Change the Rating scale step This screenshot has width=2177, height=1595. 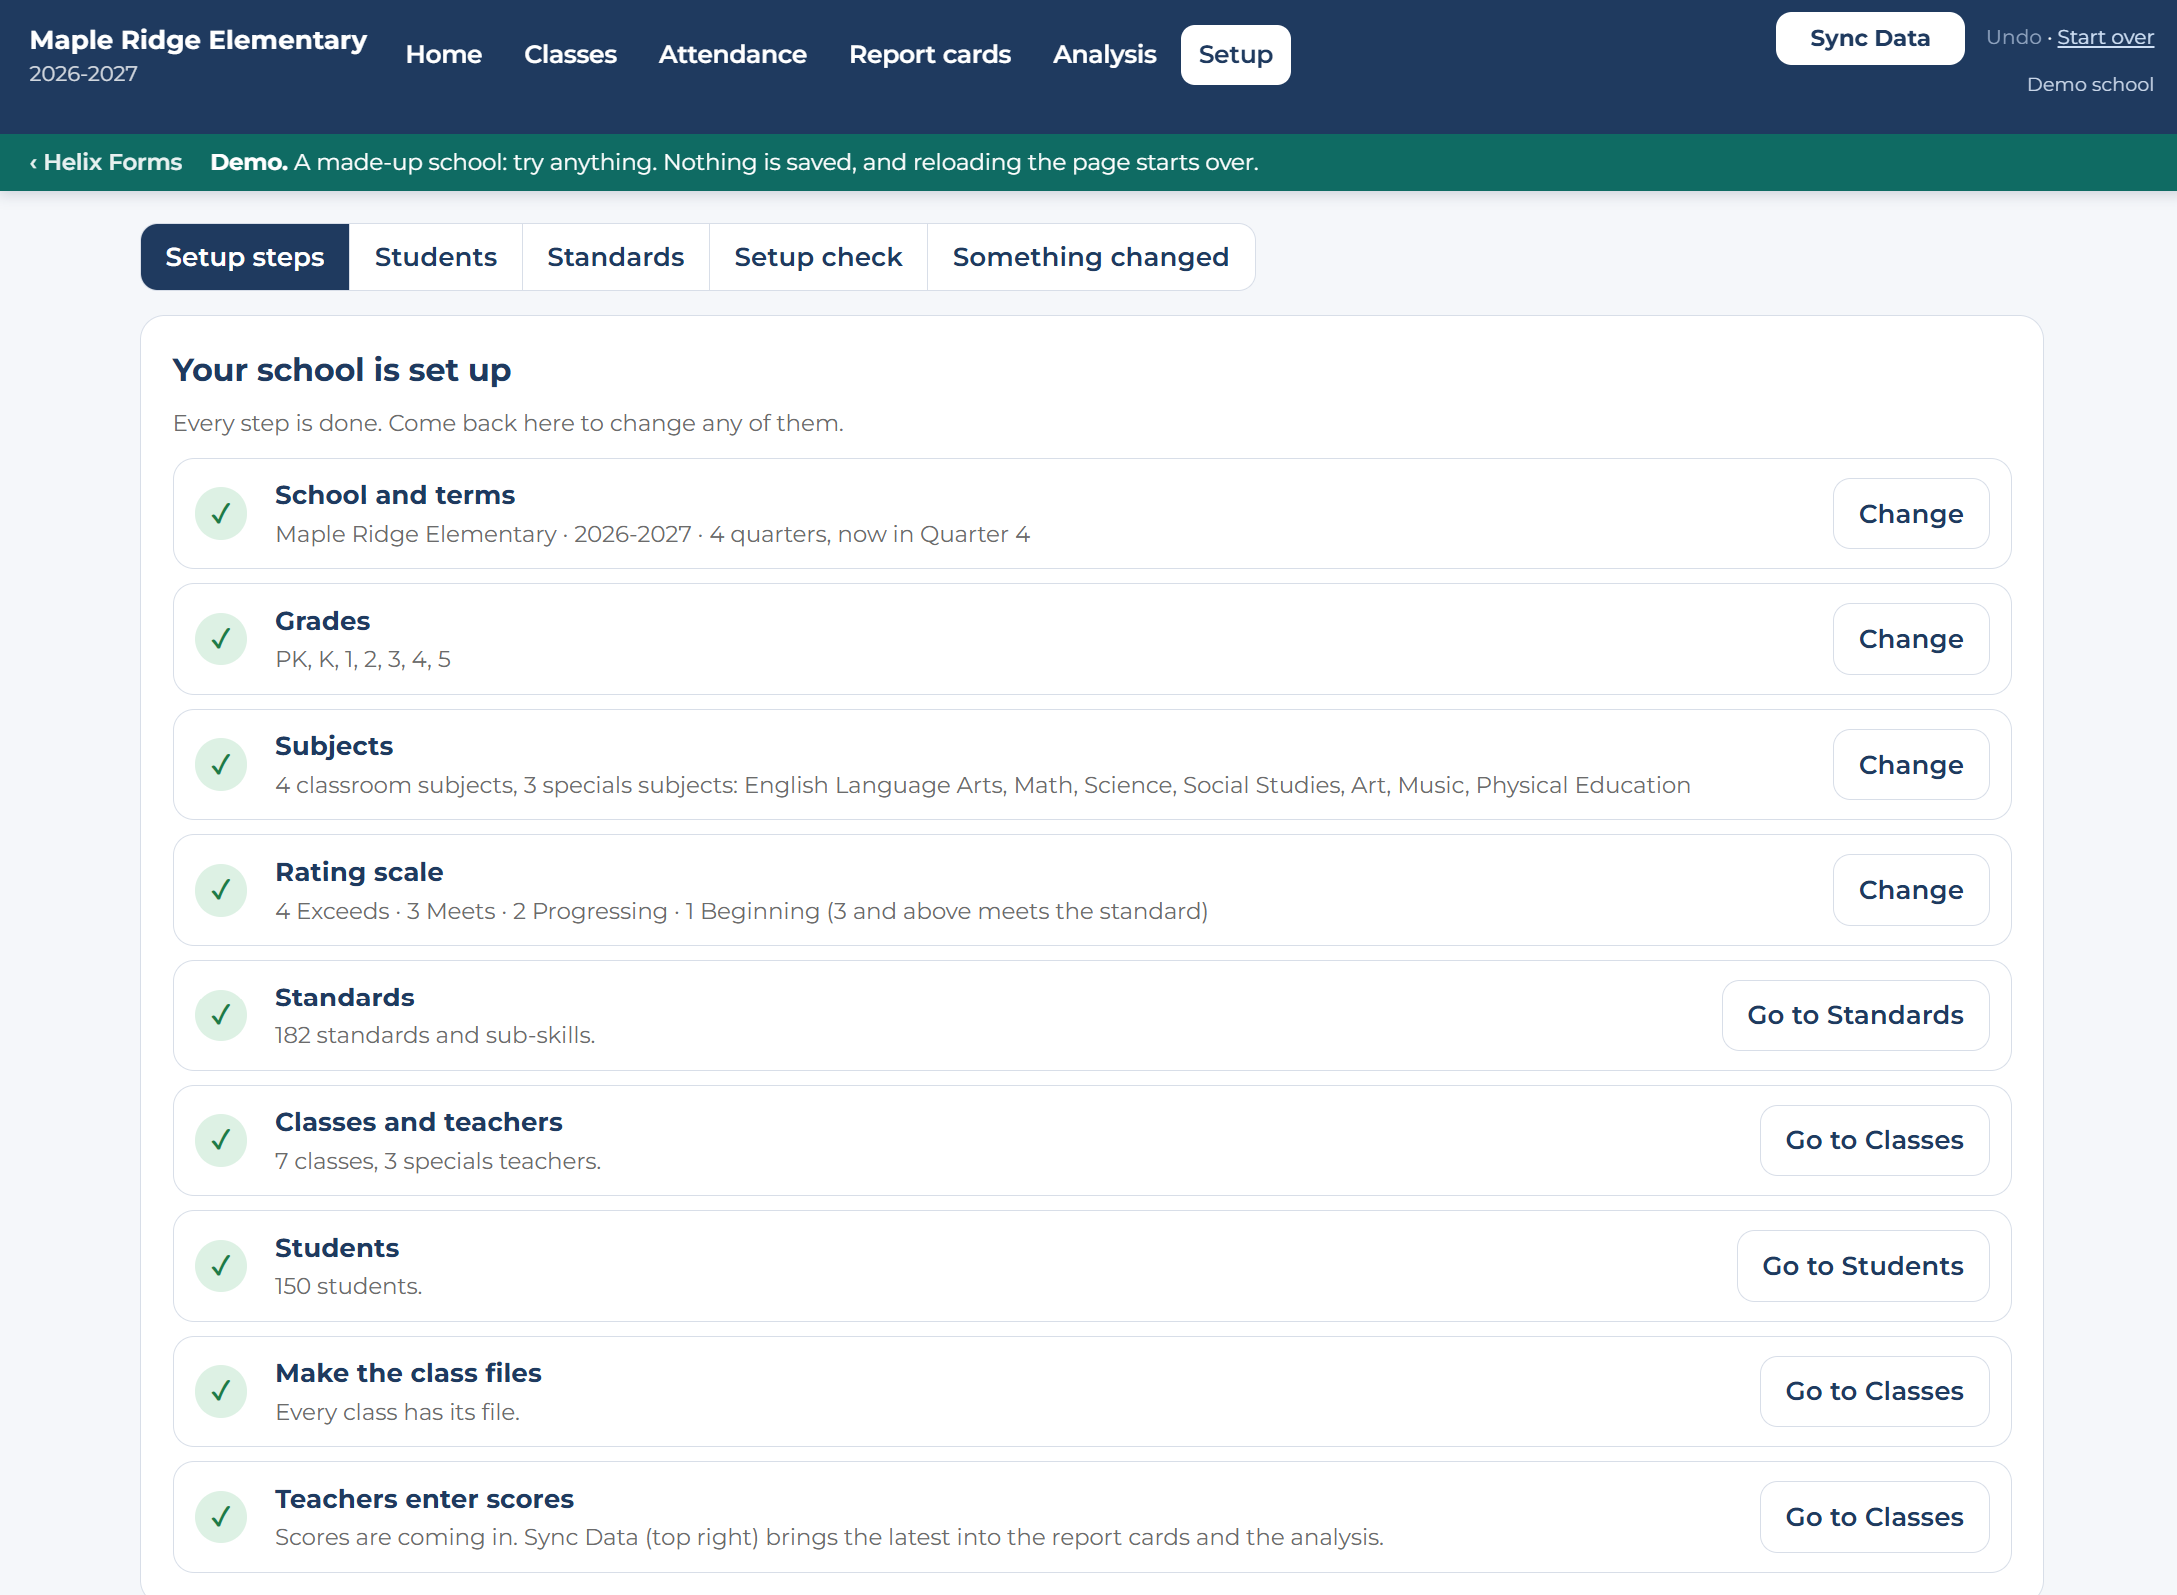[1910, 890]
